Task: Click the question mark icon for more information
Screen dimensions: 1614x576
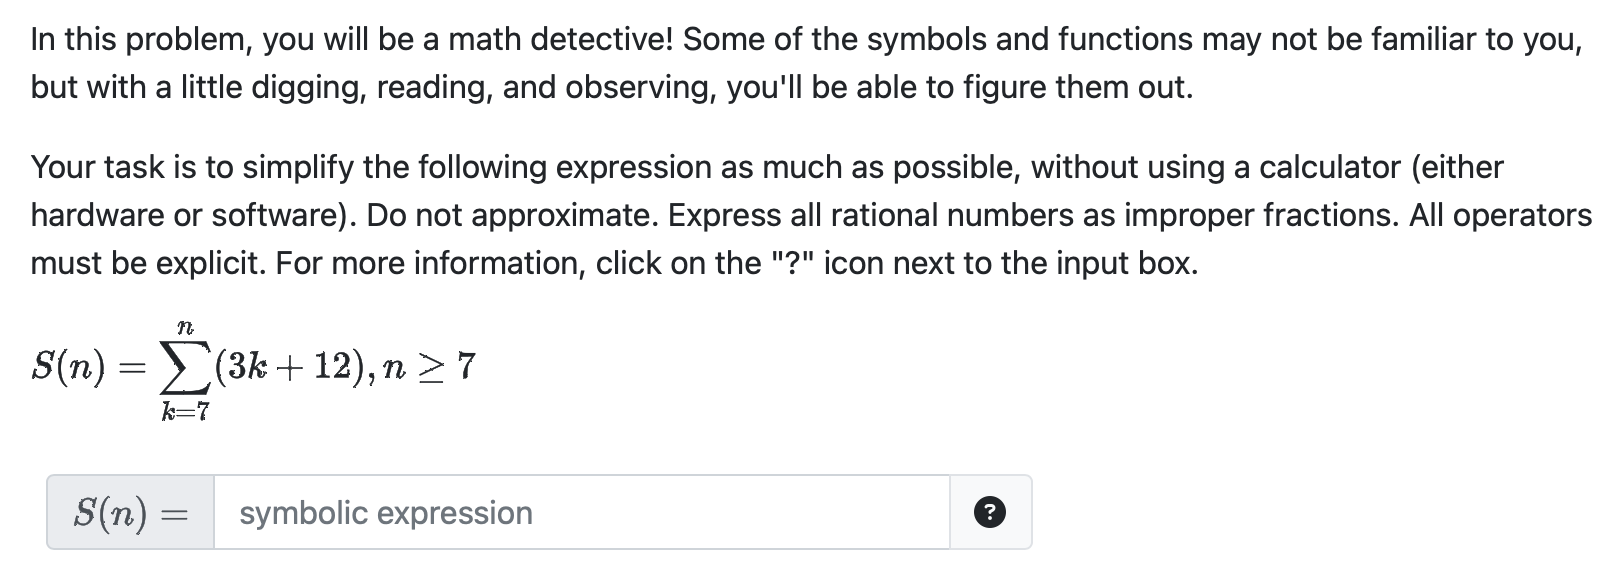Action: (988, 512)
